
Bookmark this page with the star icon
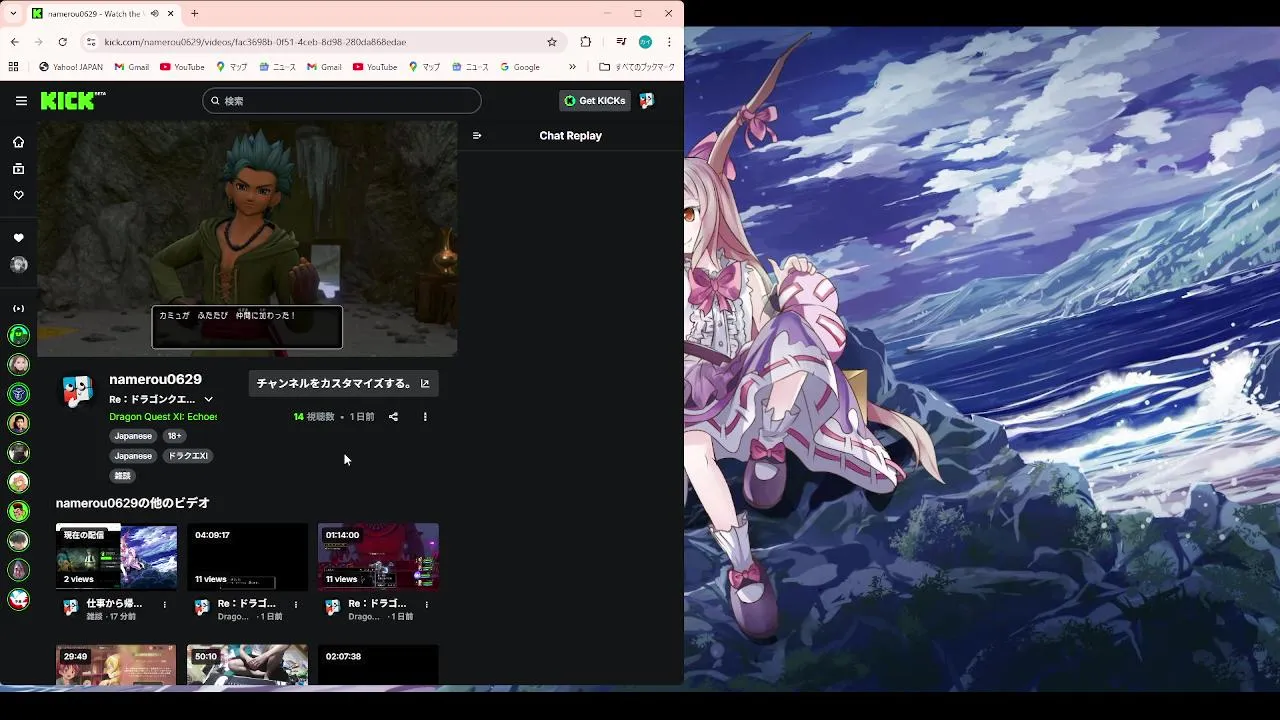(x=552, y=42)
